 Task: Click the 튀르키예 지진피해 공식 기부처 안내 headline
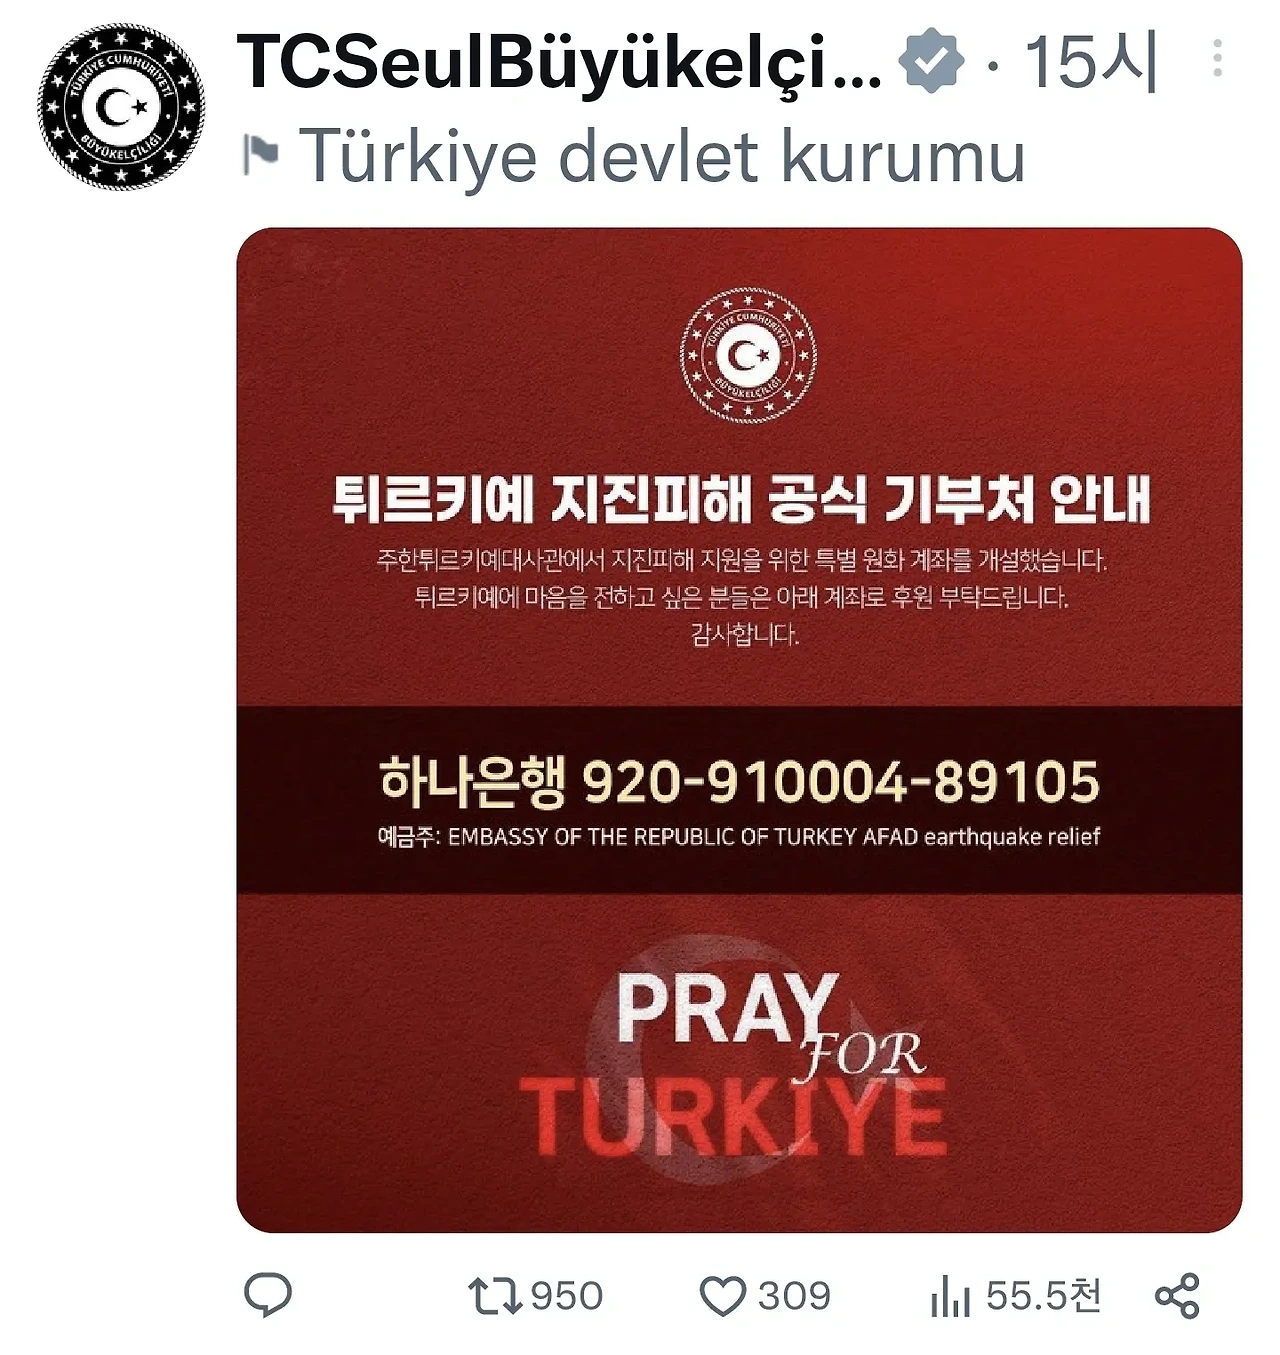click(741, 498)
